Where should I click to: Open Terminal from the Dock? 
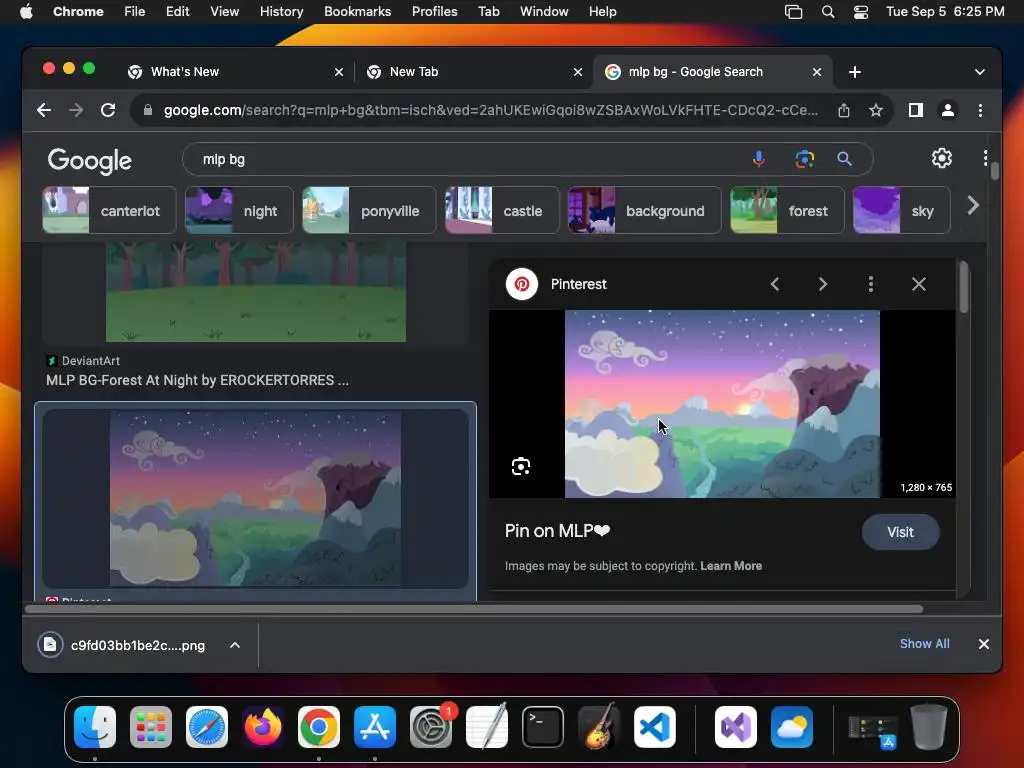[x=543, y=727]
